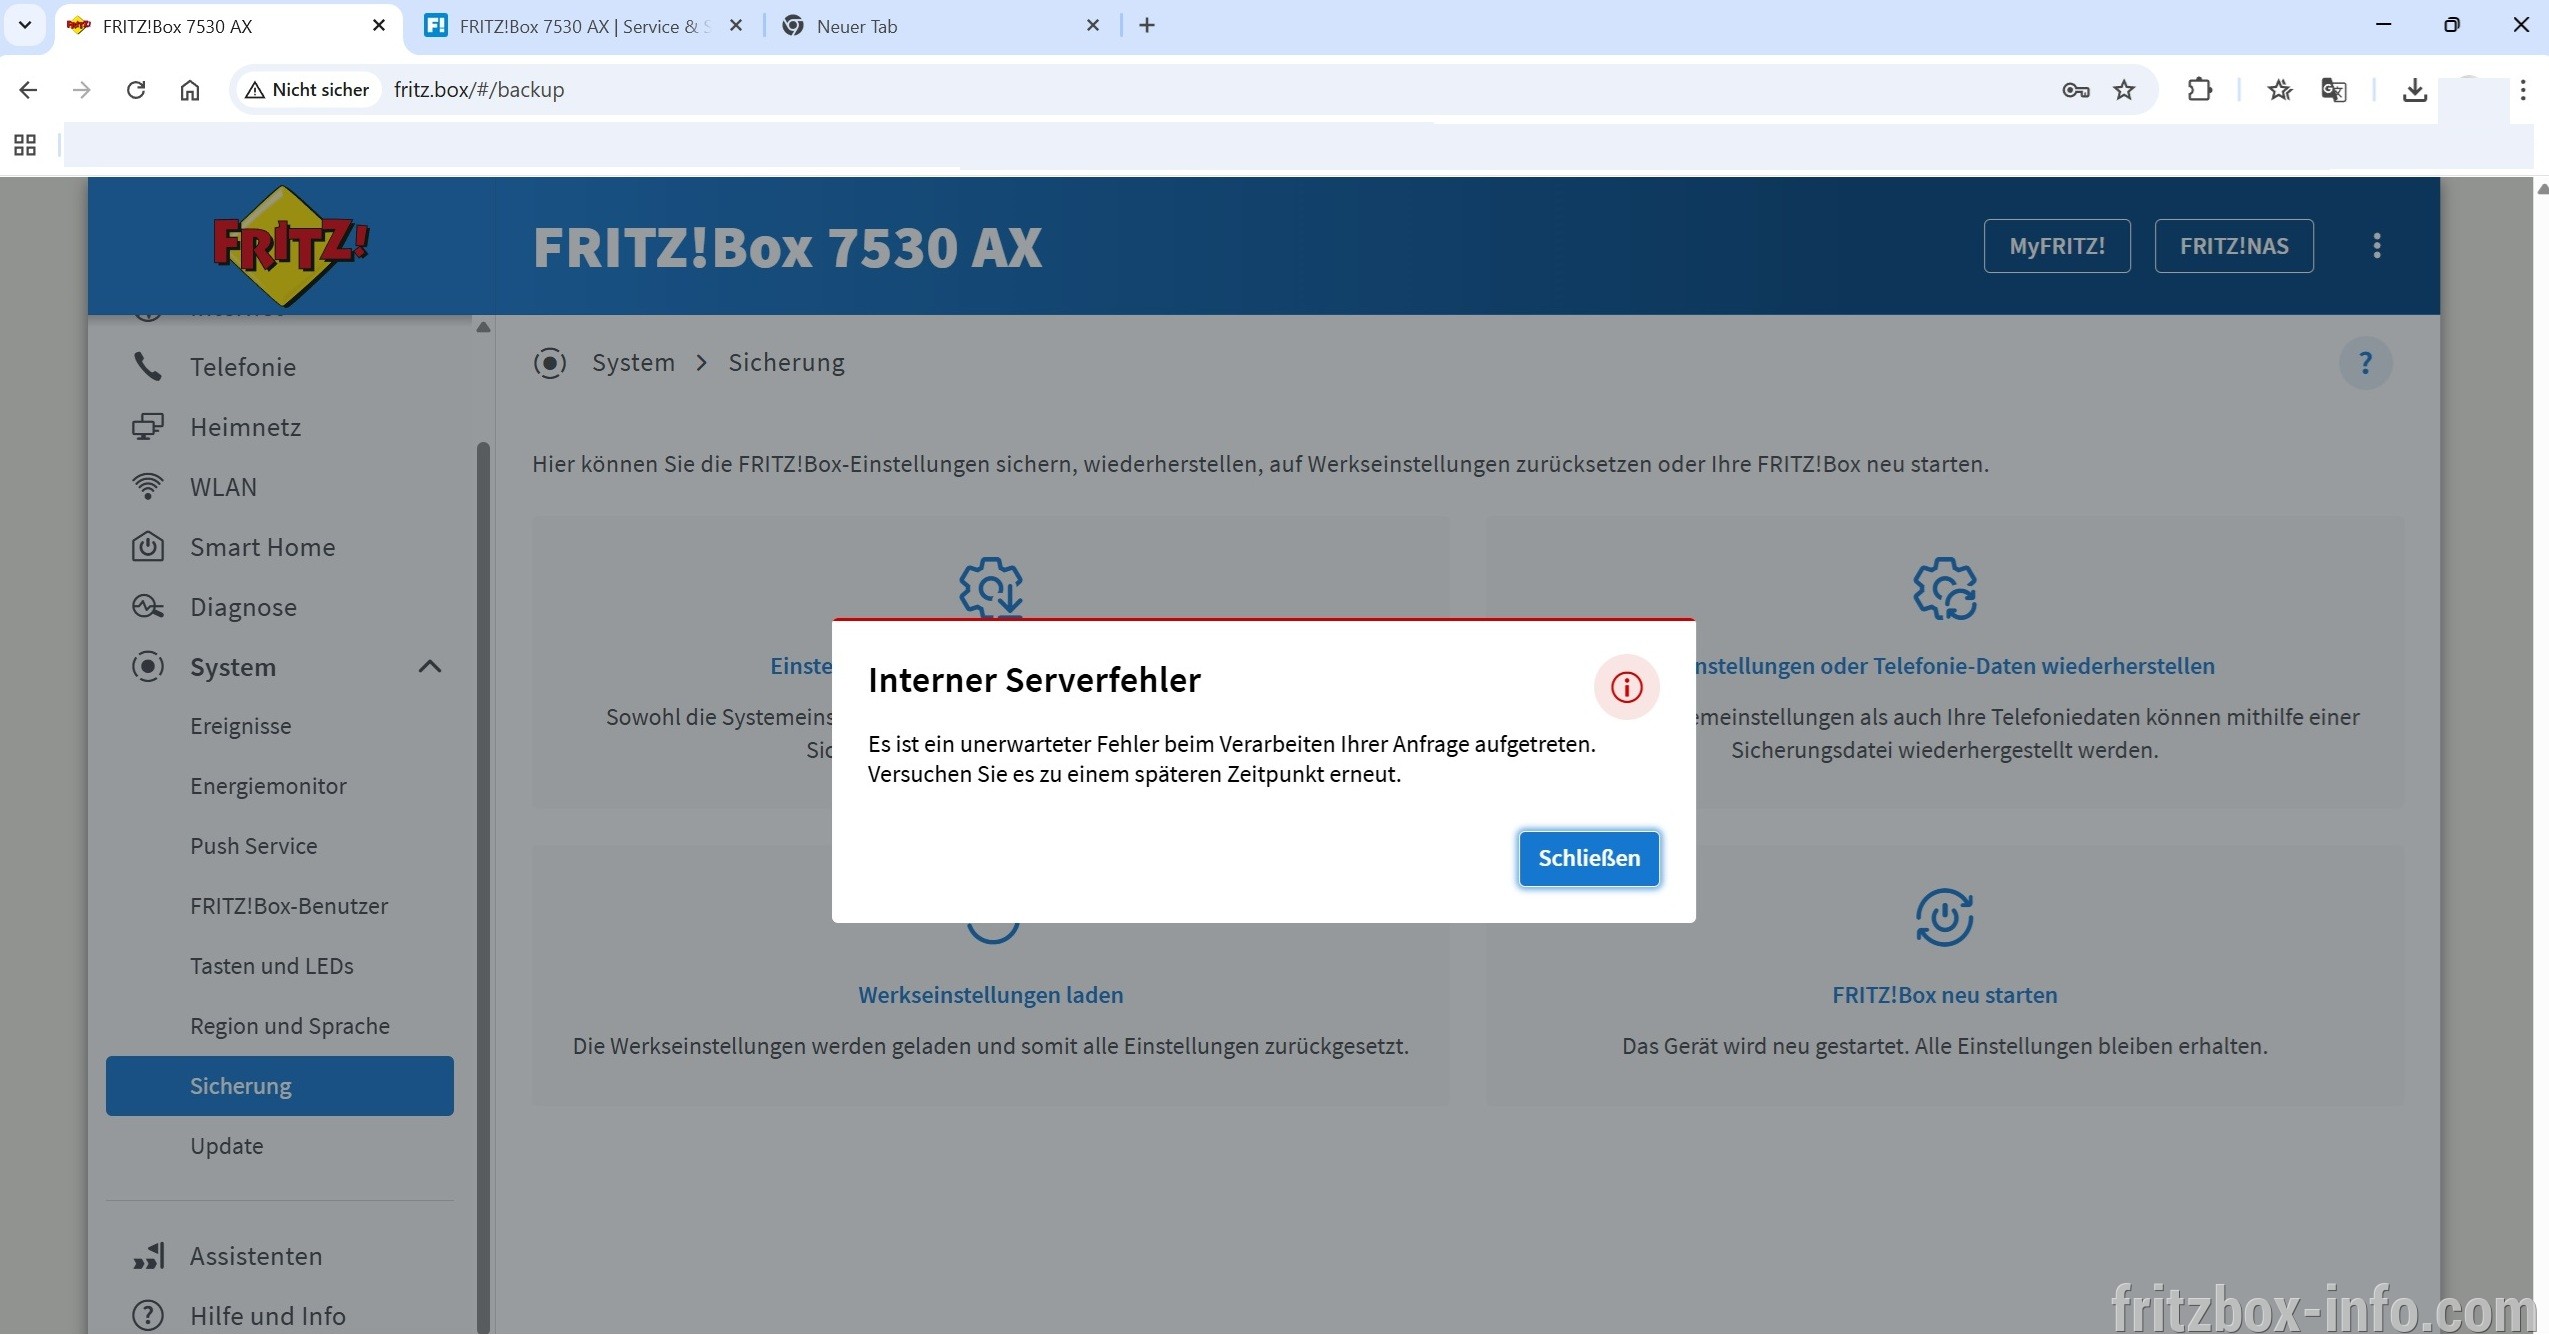Close the Interner Serverfehler dialog via Schließen
The height and width of the screenshot is (1335, 2549).
tap(1589, 858)
